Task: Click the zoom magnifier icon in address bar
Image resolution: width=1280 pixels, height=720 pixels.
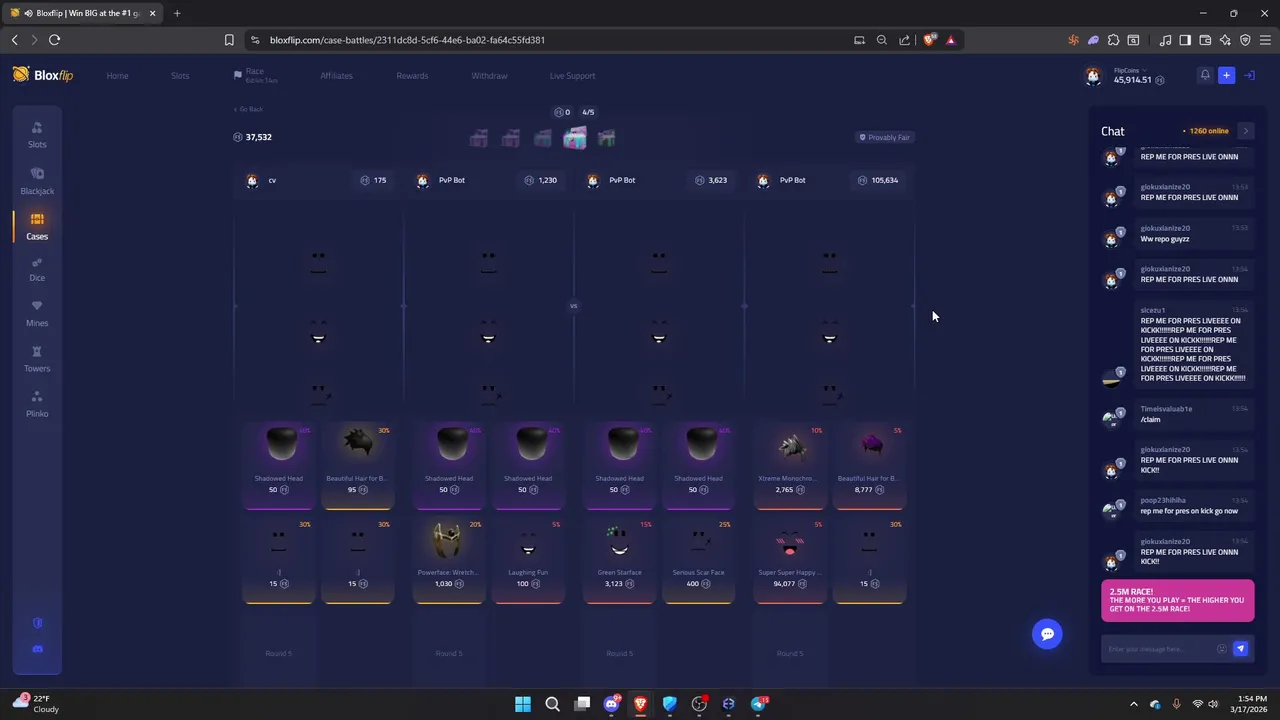Action: (x=881, y=40)
